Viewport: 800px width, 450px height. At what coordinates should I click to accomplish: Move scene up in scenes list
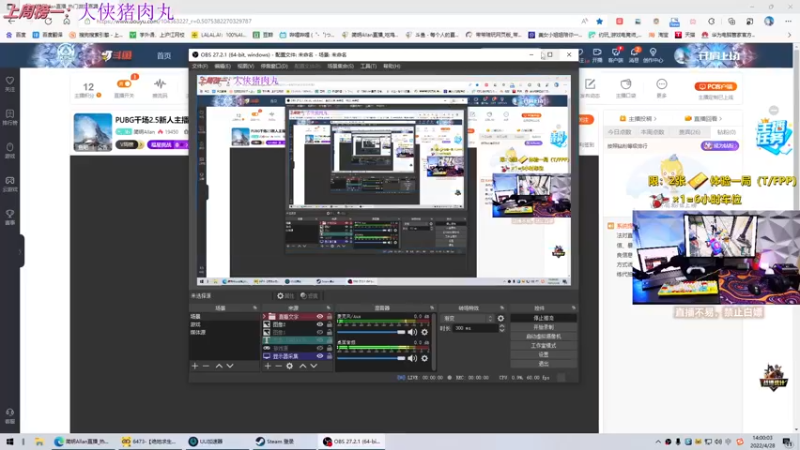pyautogui.click(x=219, y=366)
